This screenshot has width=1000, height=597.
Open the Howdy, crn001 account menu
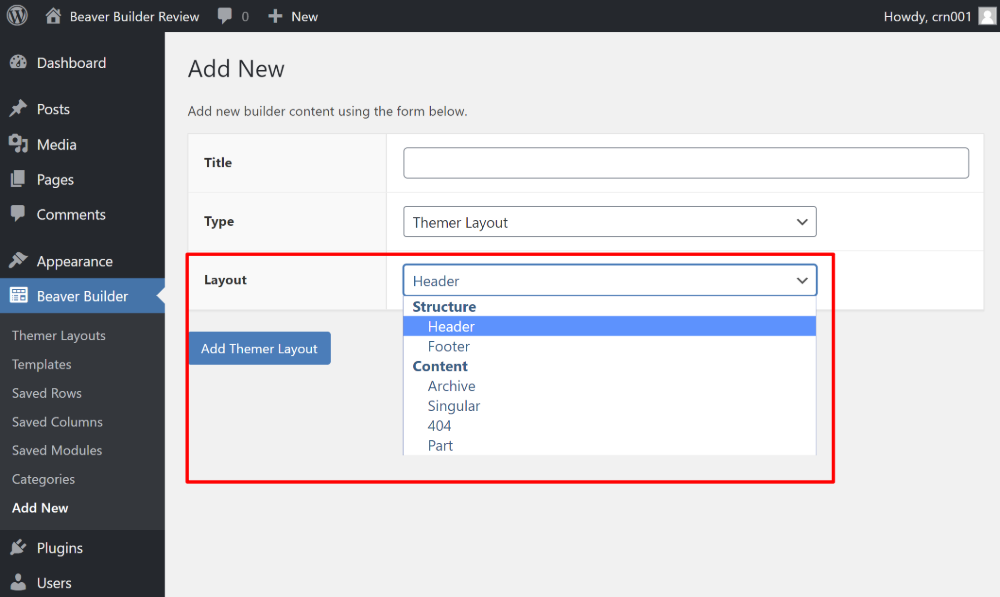[927, 17]
